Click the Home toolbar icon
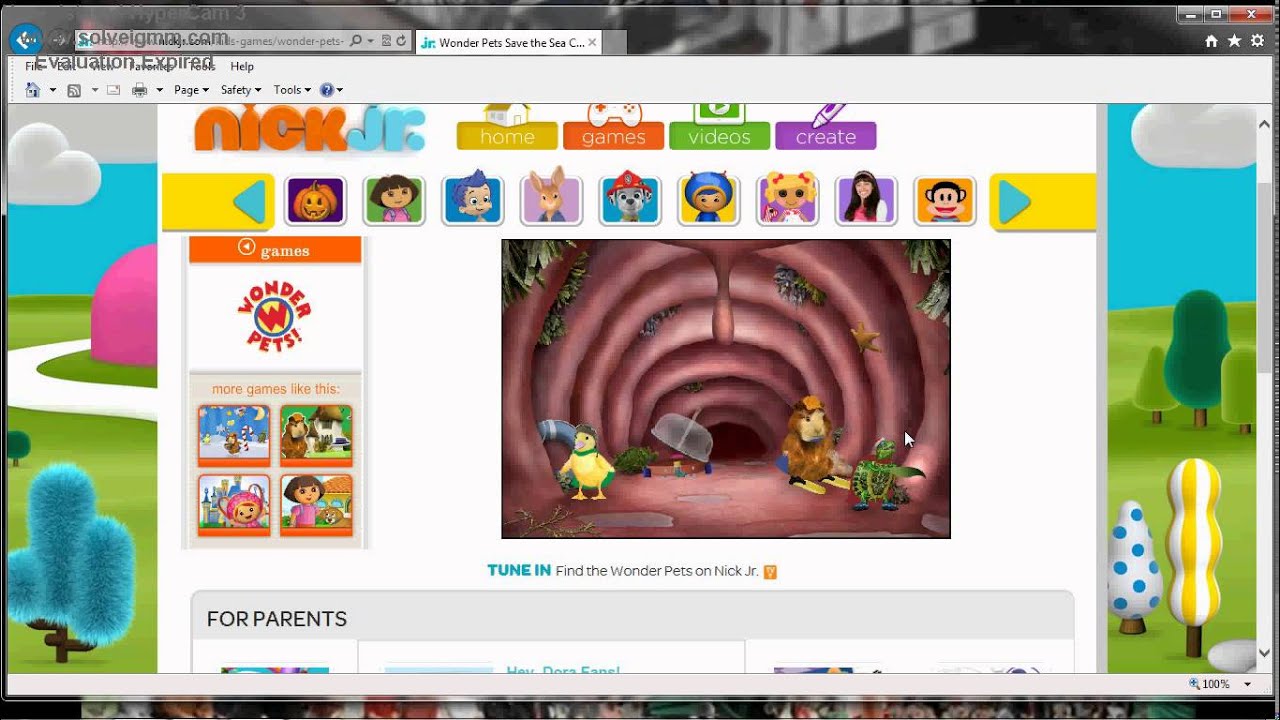Viewport: 1280px width, 720px height. [33, 90]
